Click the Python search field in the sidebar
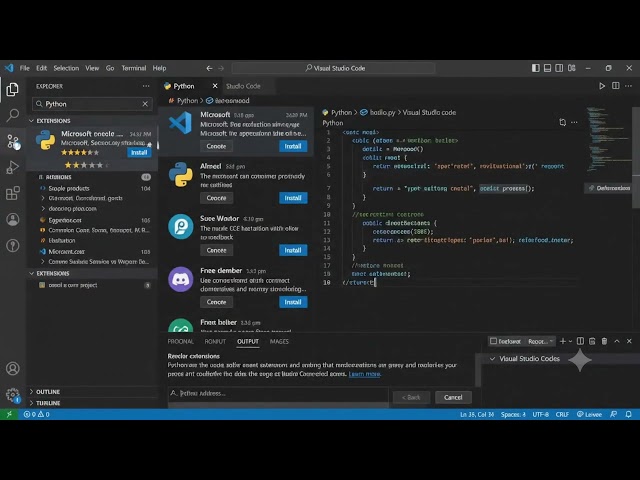 [x=92, y=104]
